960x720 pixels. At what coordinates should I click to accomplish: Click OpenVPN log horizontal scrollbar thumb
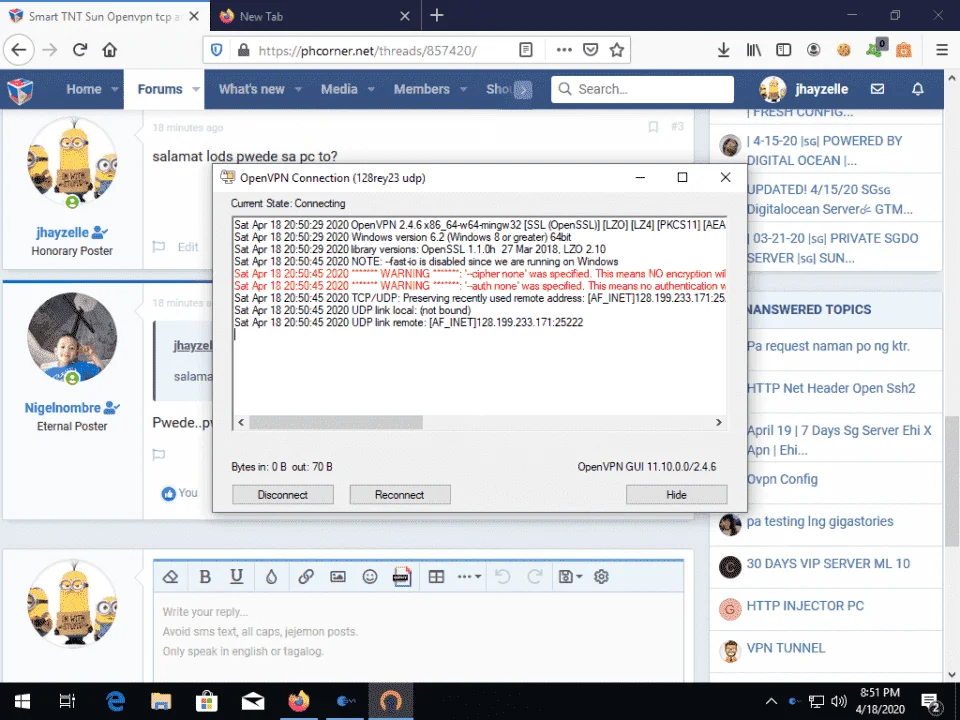click(336, 422)
